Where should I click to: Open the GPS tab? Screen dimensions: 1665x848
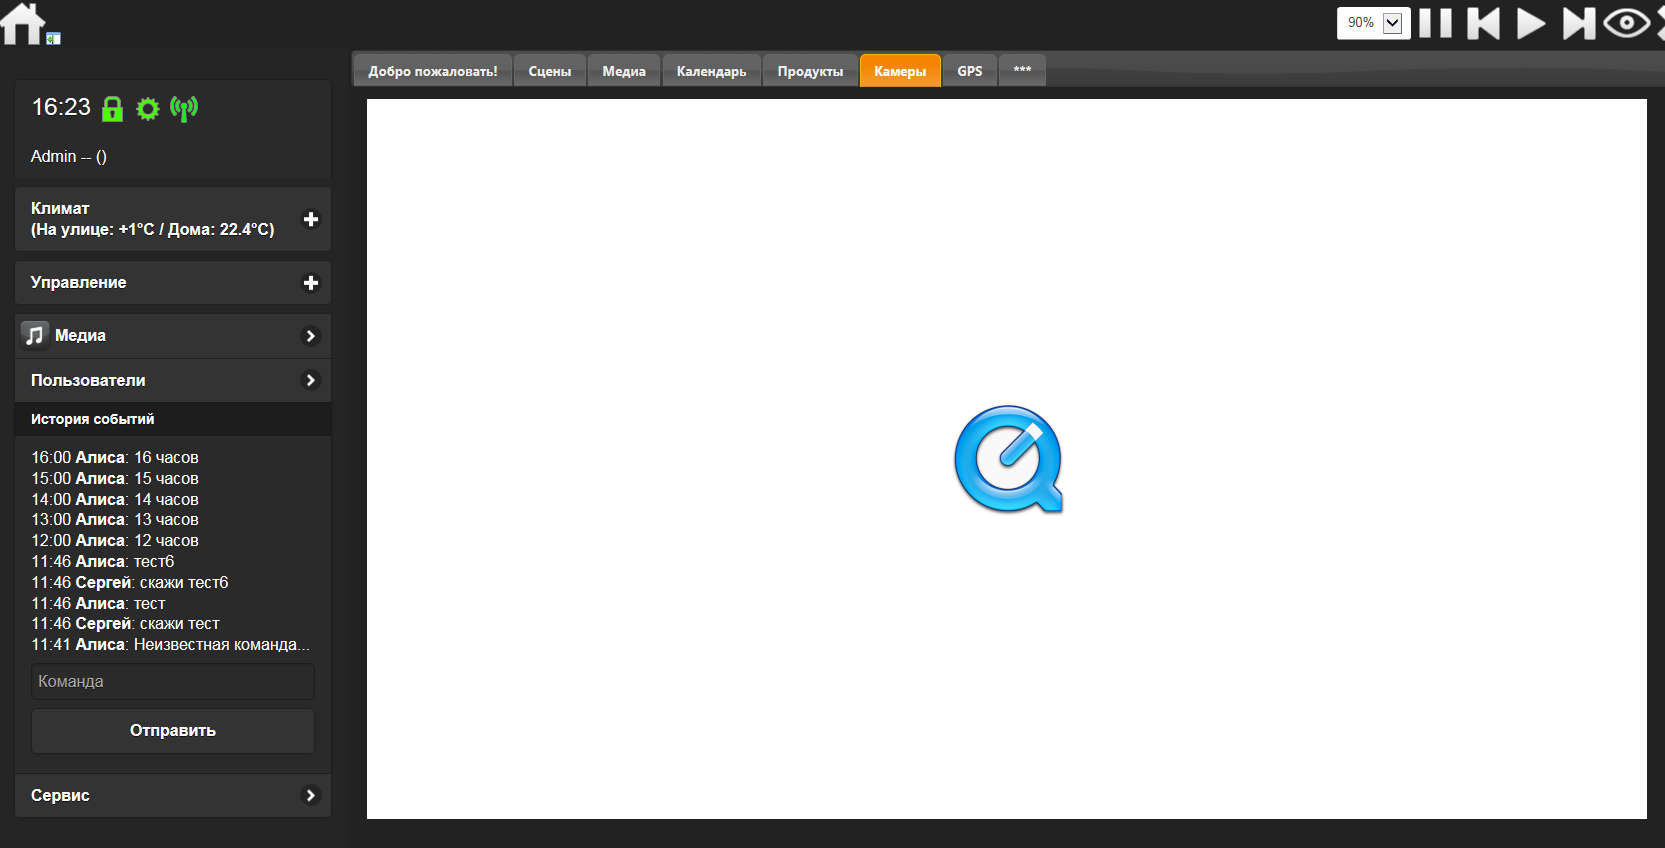pos(970,71)
